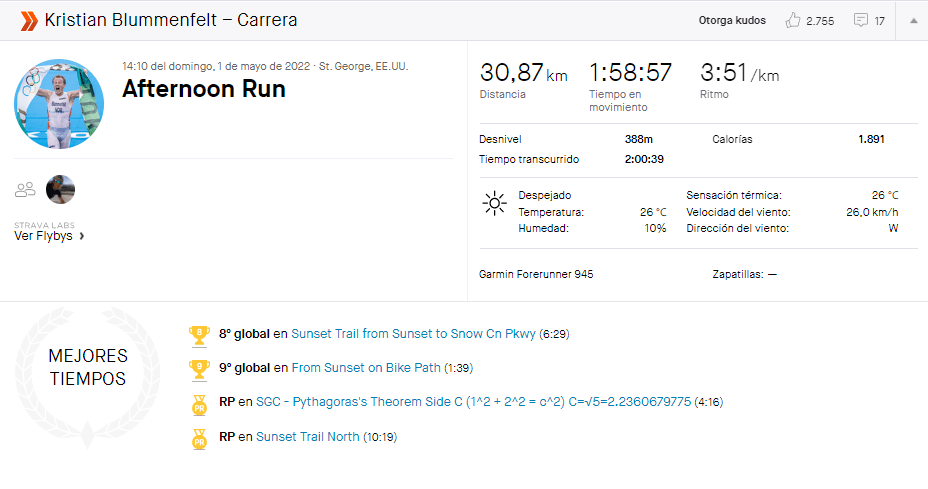
Task: Click the Zapatillas shoes label
Action: pos(737,274)
